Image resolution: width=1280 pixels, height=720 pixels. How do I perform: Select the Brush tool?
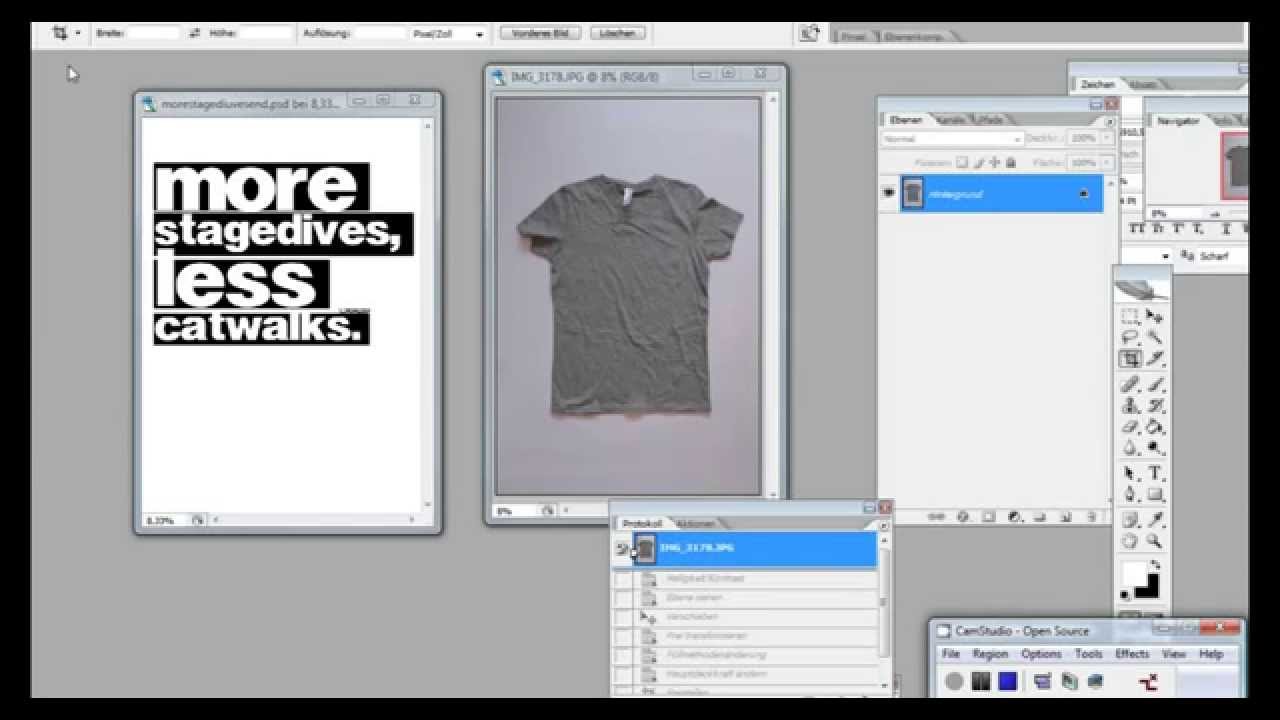tap(1154, 385)
